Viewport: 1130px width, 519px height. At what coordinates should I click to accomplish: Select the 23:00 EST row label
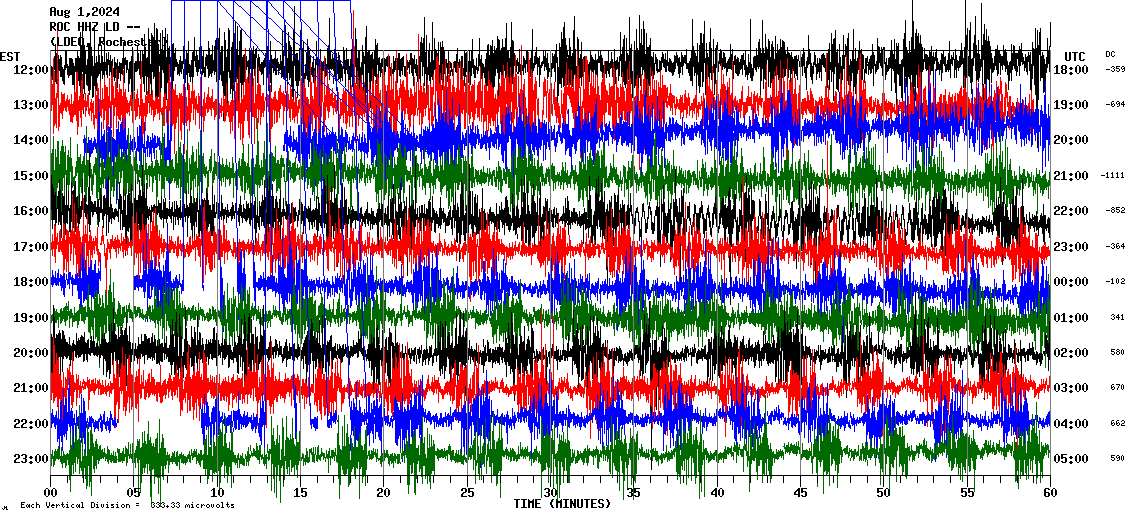coord(32,459)
